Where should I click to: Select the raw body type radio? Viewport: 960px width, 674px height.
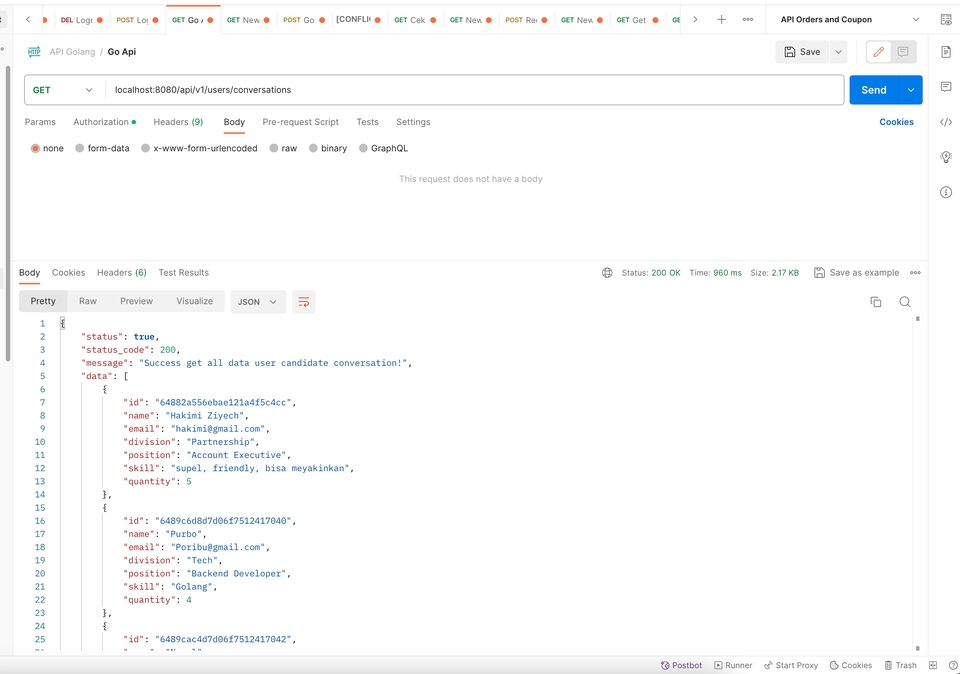(274, 148)
